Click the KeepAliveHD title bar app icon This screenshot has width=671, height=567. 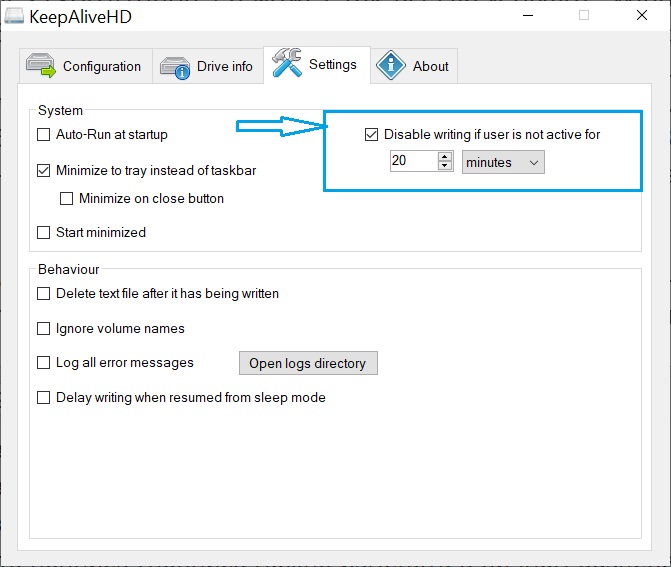tap(14, 16)
